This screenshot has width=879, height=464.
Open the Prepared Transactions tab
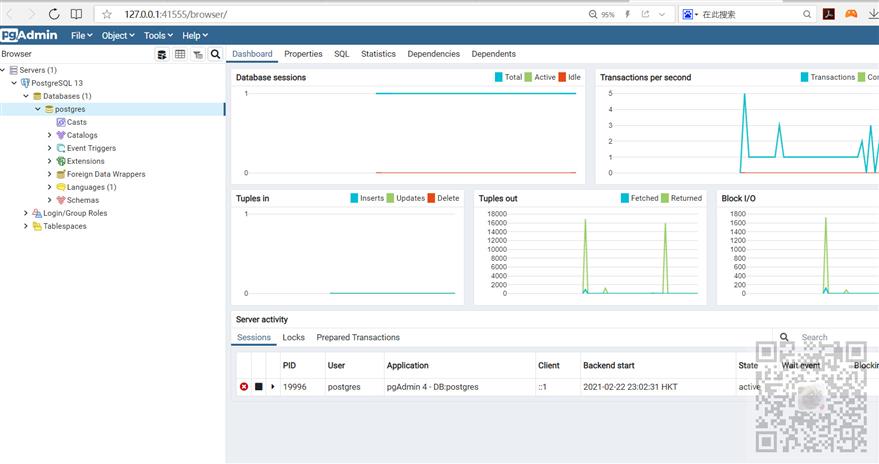coord(358,337)
